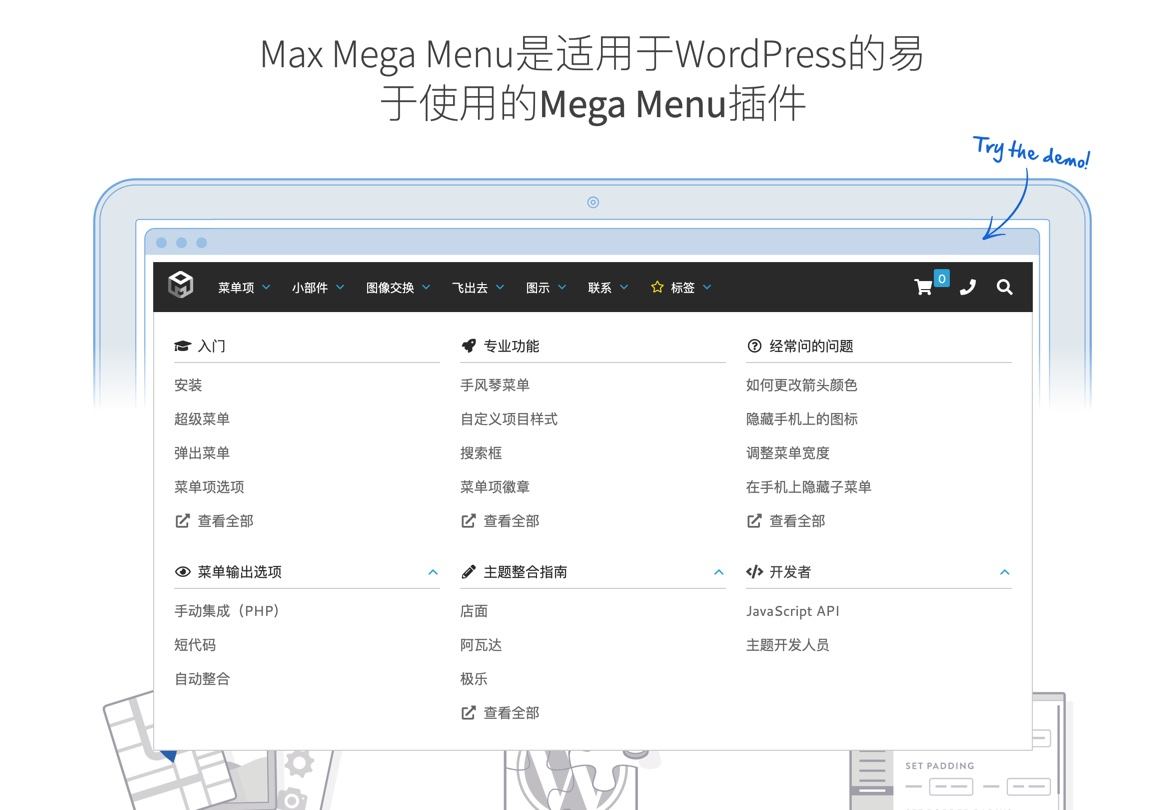Collapse the 开发者 section chevron
Screen dimensions: 1171x810
click(x=1004, y=572)
